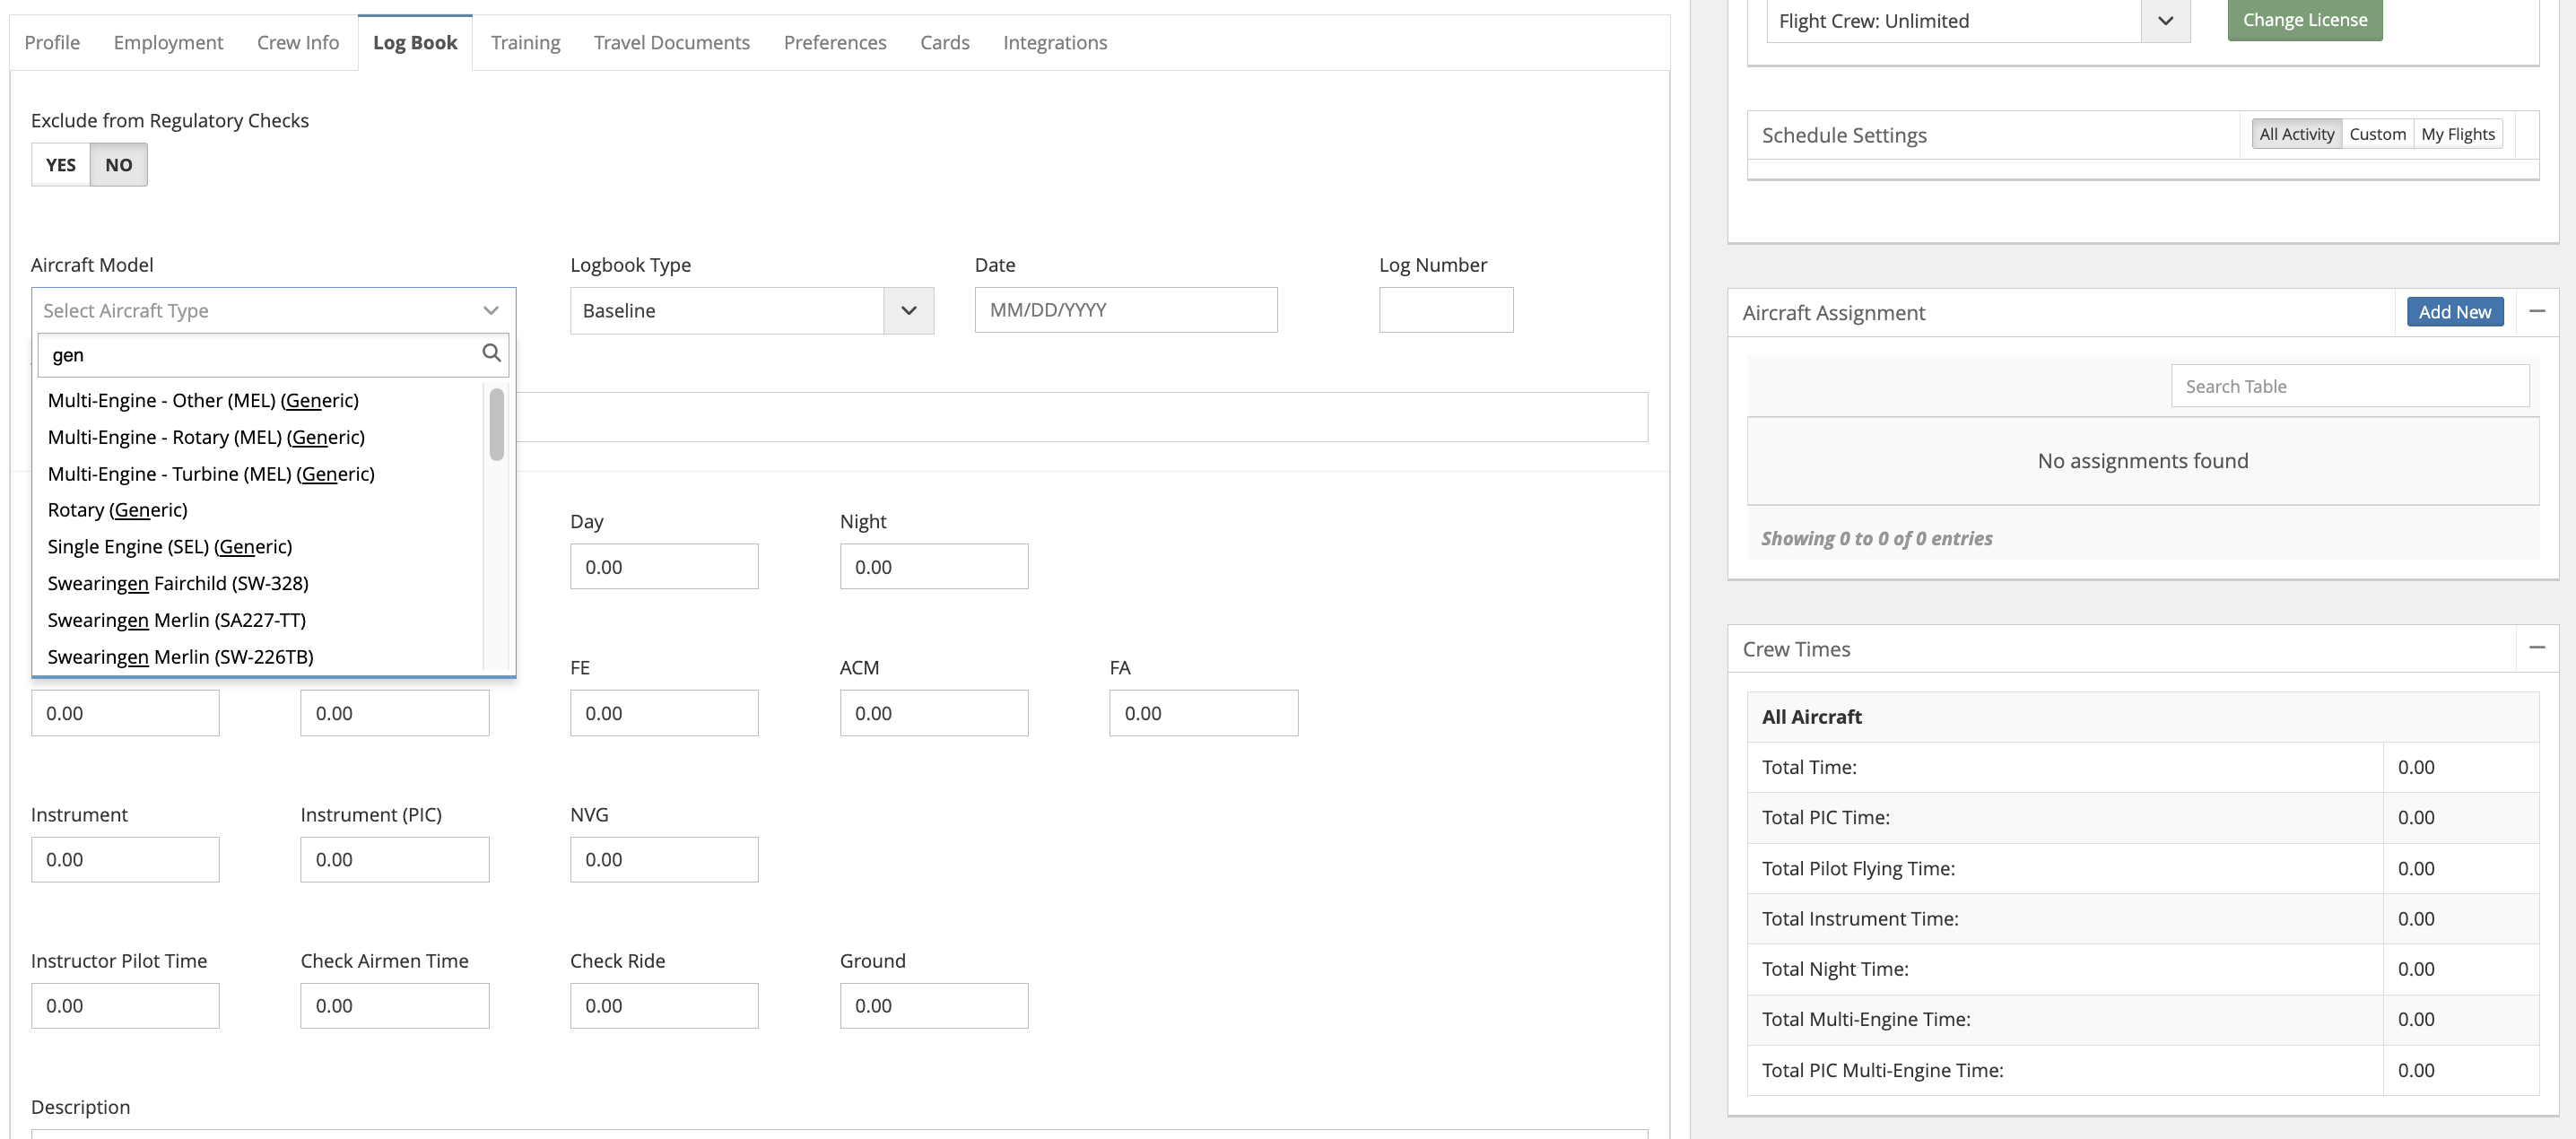Switch to the Preferences tab
The image size is (2576, 1139).
click(x=835, y=42)
